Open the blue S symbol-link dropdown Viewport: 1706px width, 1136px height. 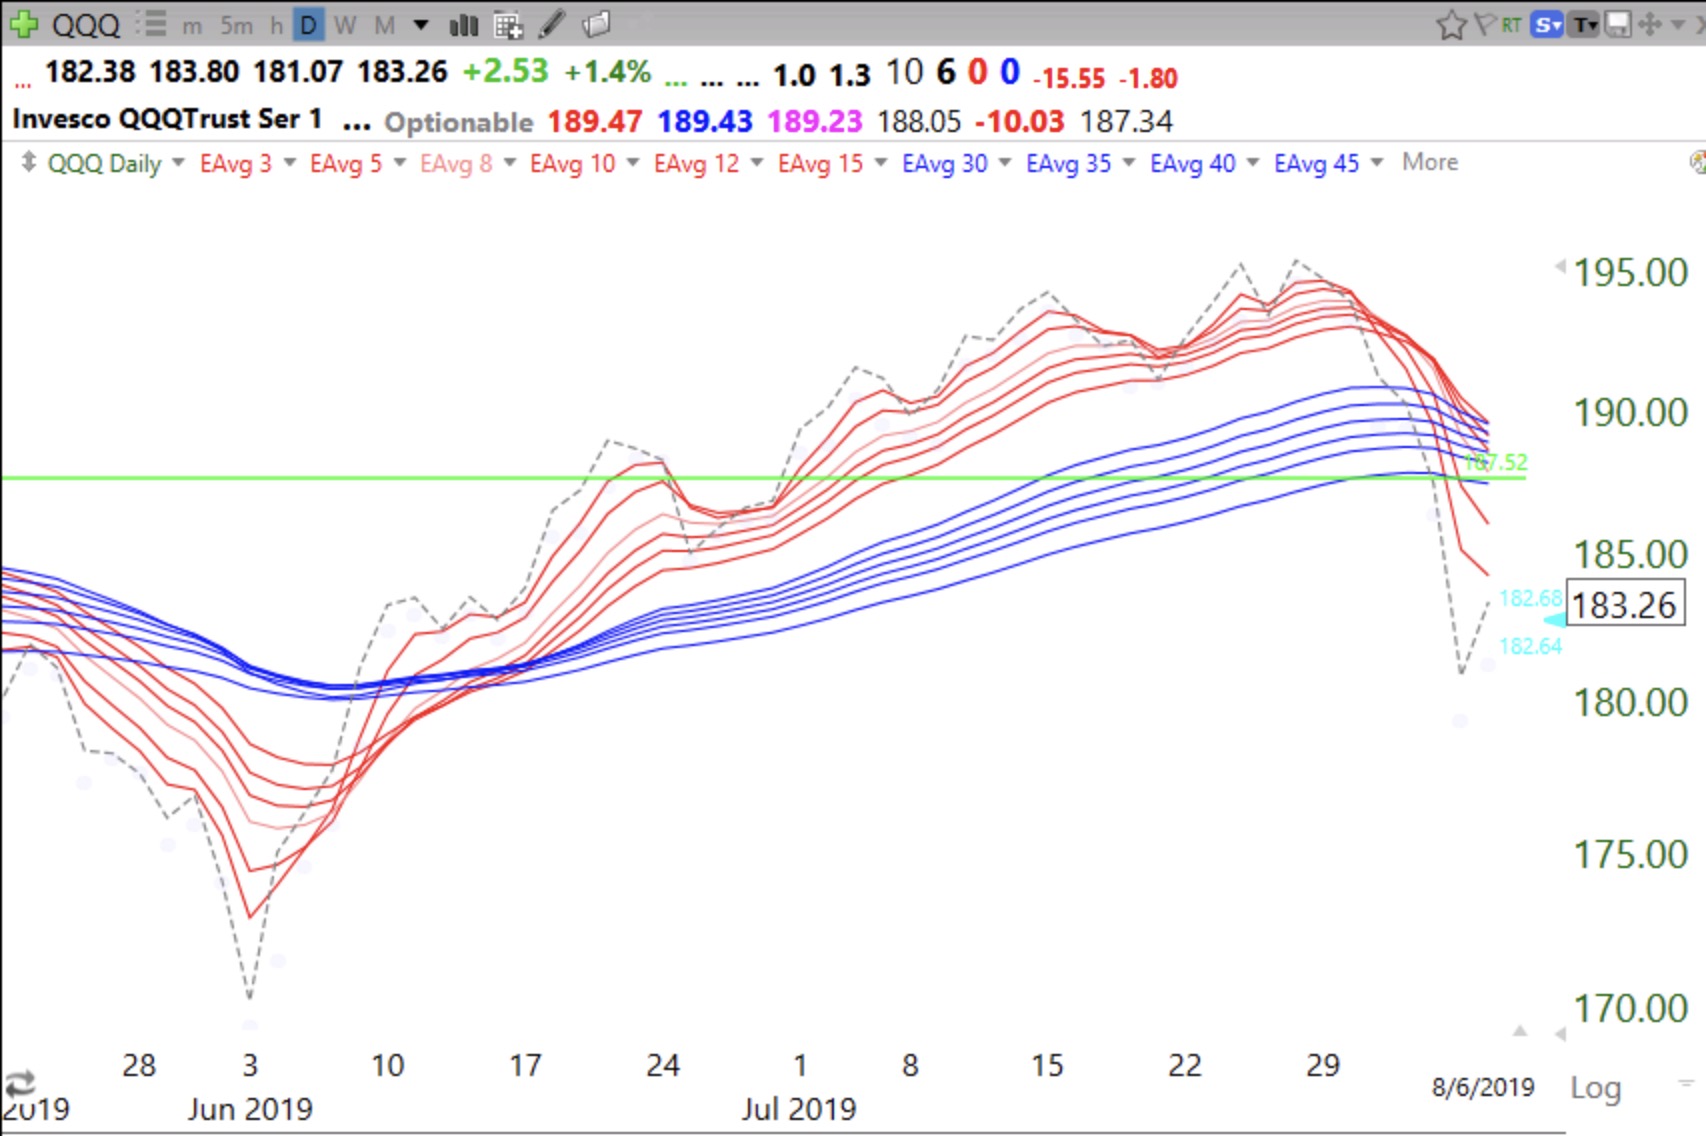point(1547,25)
